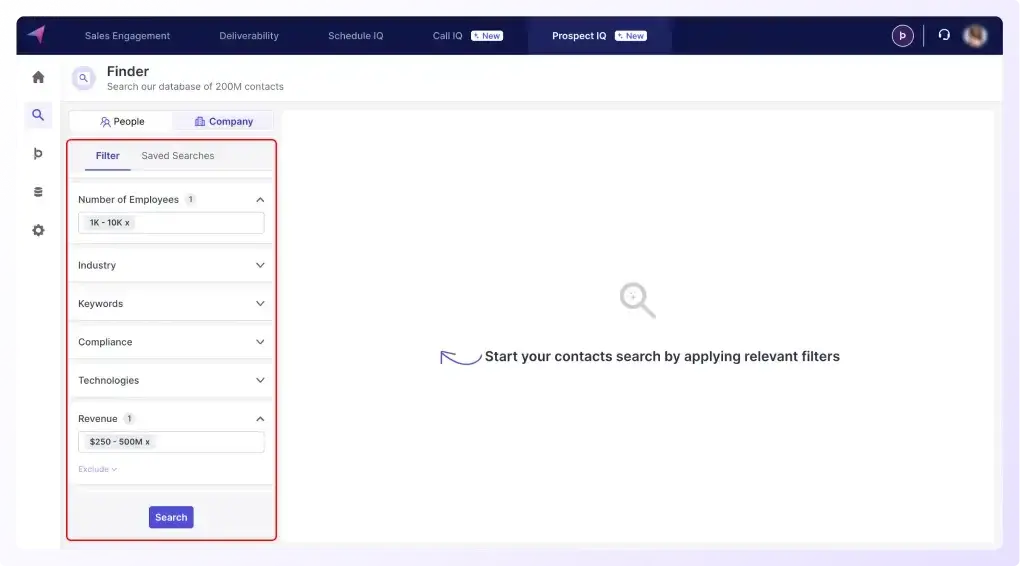Open the Saved Searches tab
The width and height of the screenshot is (1020, 566).
[x=178, y=156]
